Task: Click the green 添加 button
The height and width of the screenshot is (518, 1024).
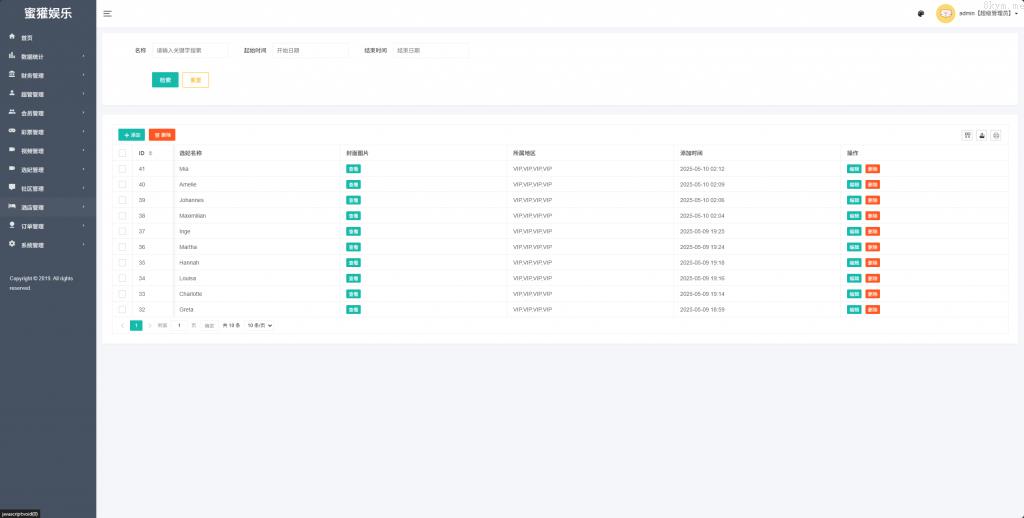Action: (131, 134)
